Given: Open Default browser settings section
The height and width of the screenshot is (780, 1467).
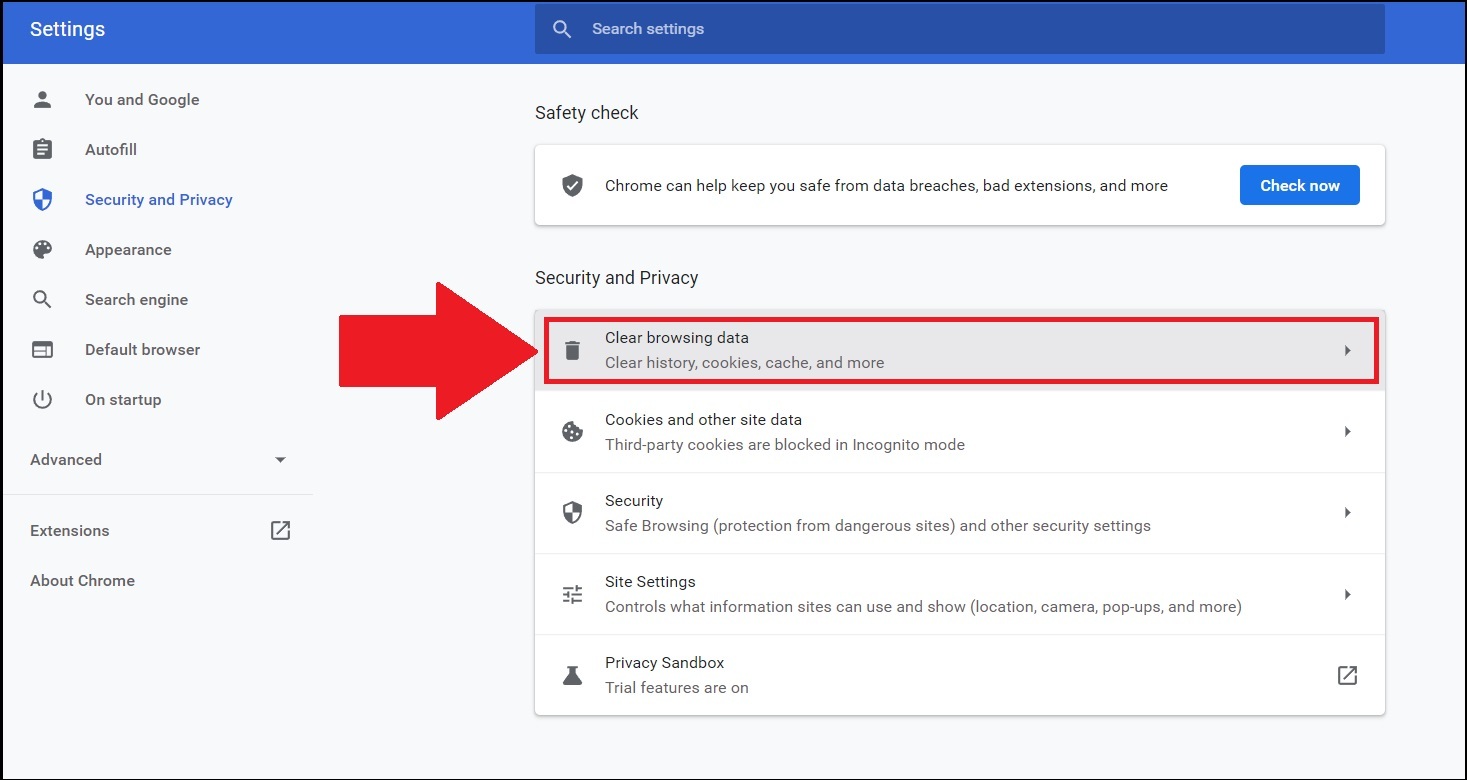Looking at the screenshot, I should click(142, 349).
